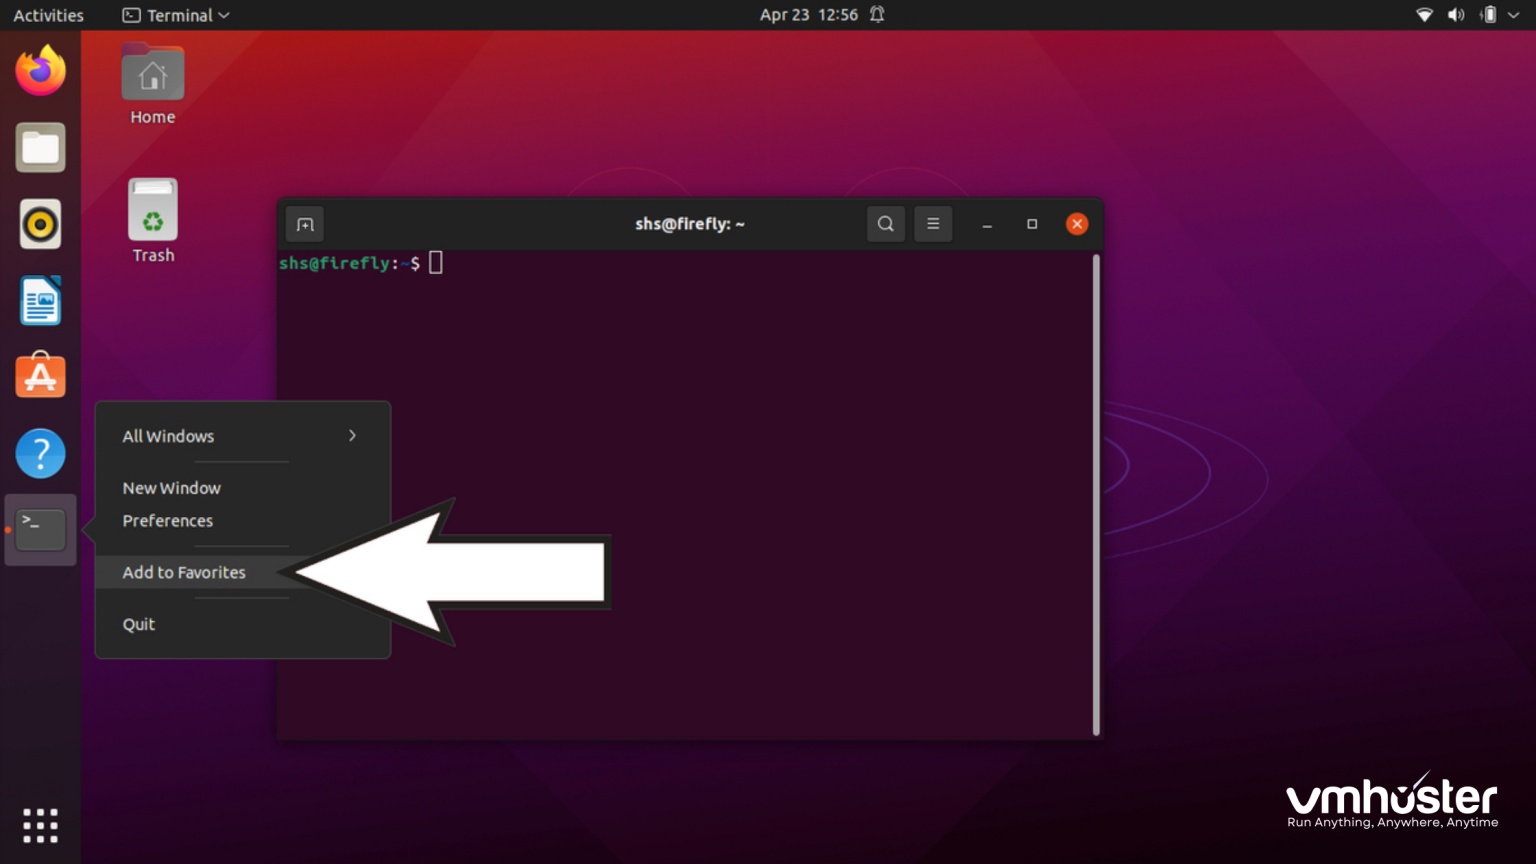
Task: Launch Ubuntu Software from the dock
Action: coord(40,375)
